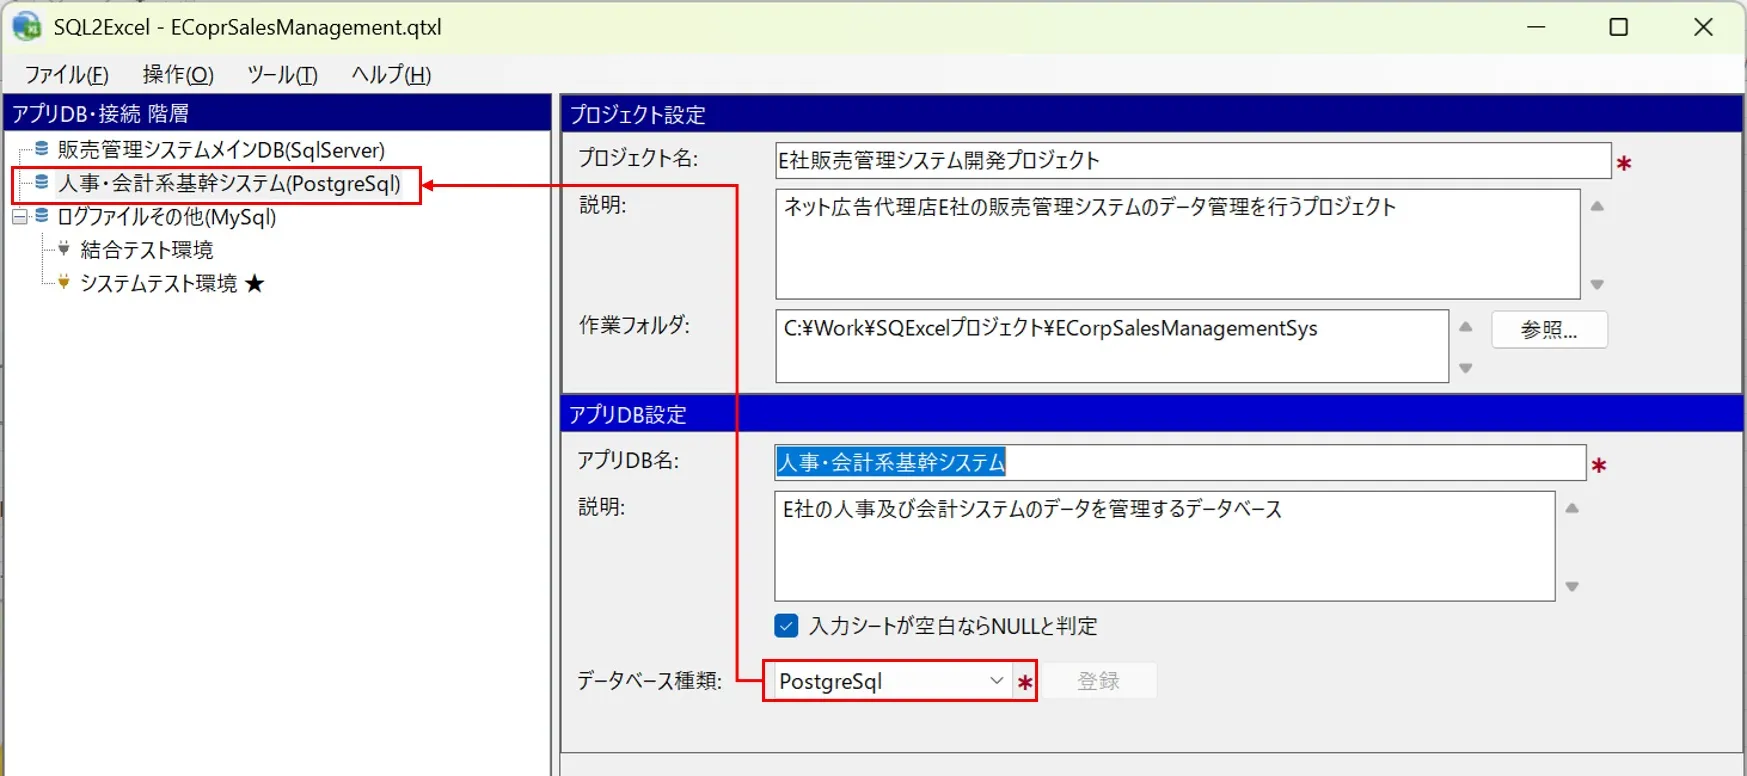Click database icon beside ログファイルその他
The height and width of the screenshot is (776, 1747).
click(x=41, y=216)
